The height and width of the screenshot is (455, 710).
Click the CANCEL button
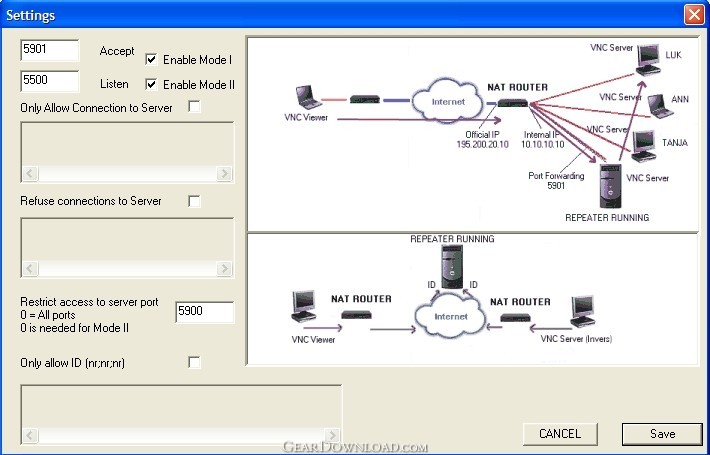pos(560,434)
